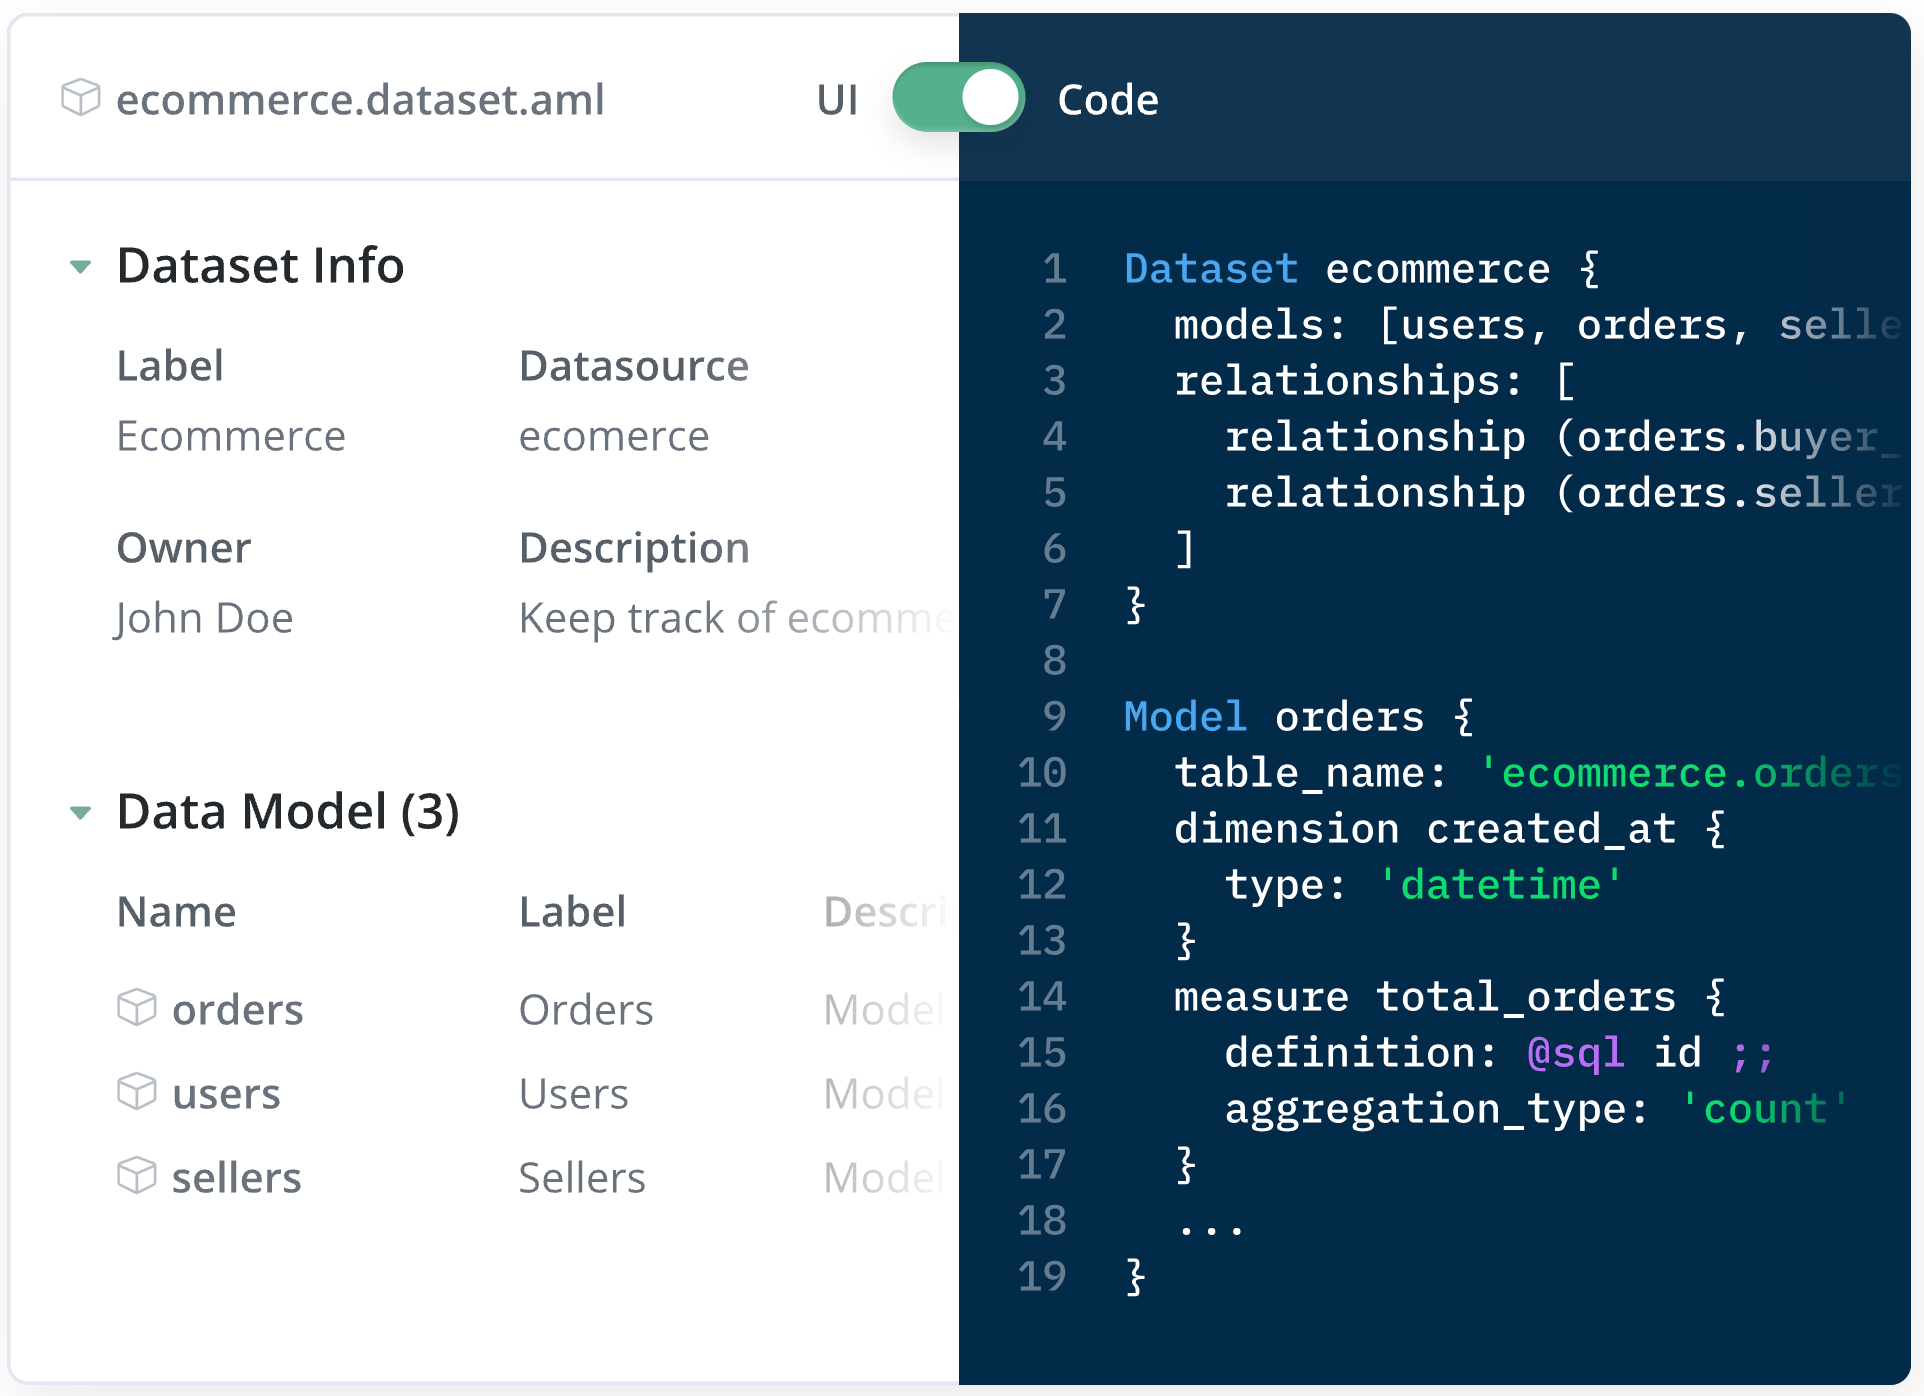This screenshot has height=1396, width=1924.
Task: Click the cube icon next to orders
Action: (x=137, y=1008)
